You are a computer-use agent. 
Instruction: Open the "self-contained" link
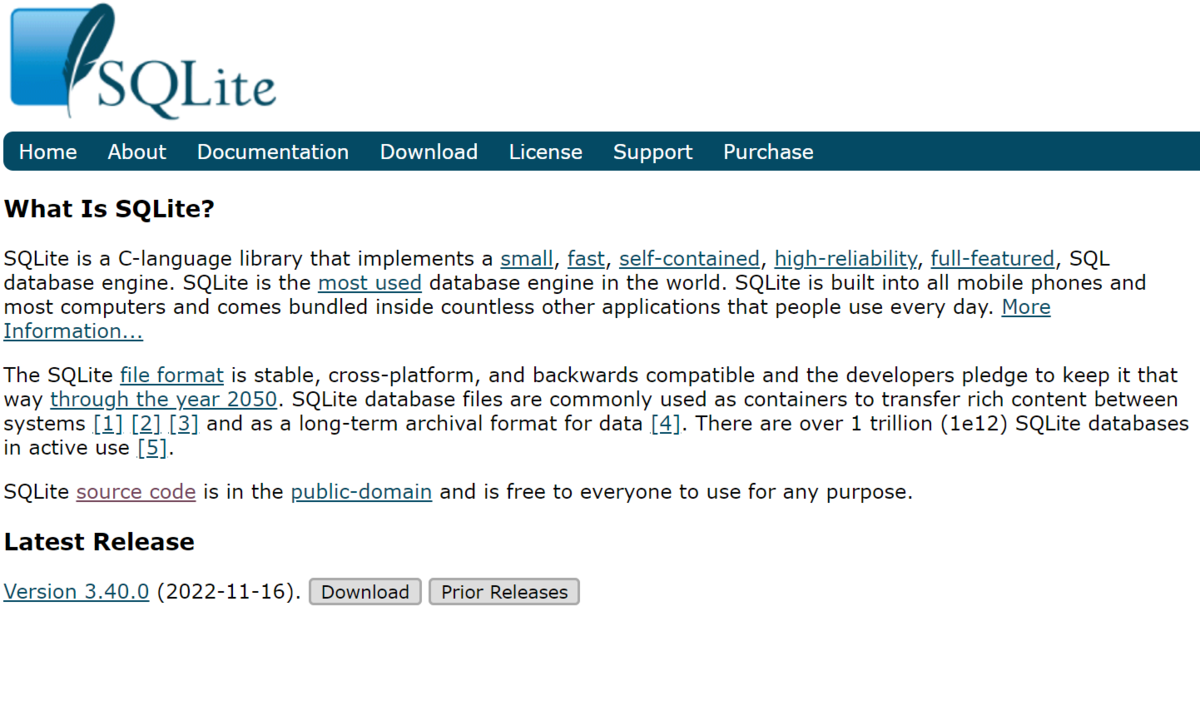pos(689,259)
